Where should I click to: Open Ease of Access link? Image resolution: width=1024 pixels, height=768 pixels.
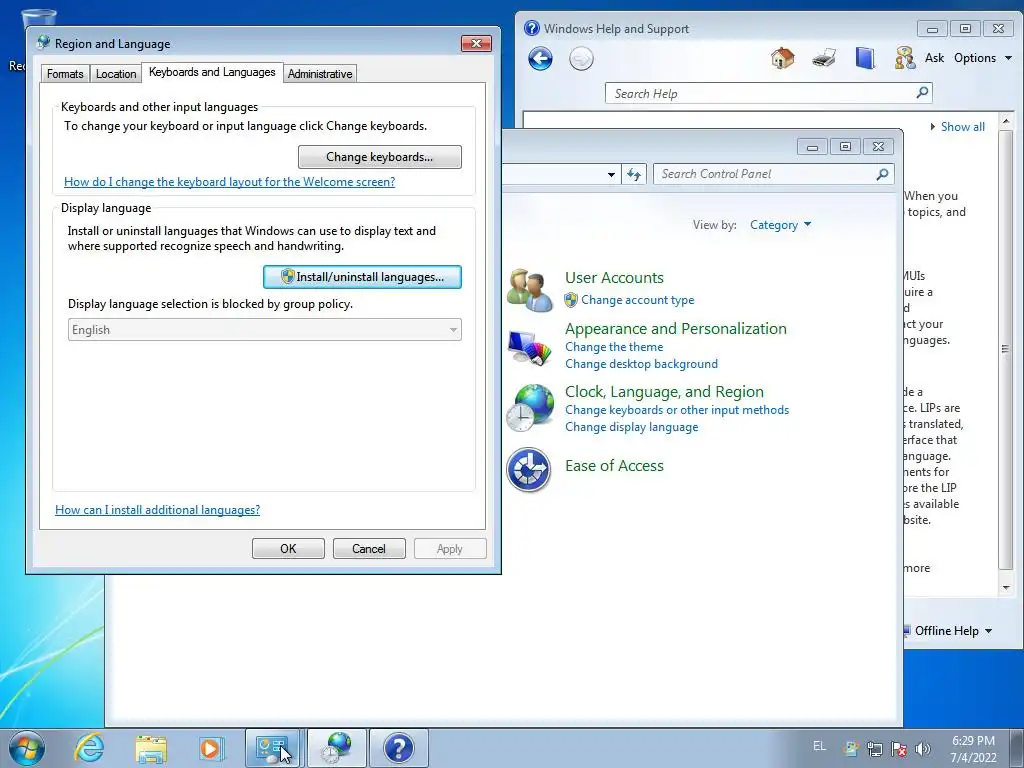[614, 466]
